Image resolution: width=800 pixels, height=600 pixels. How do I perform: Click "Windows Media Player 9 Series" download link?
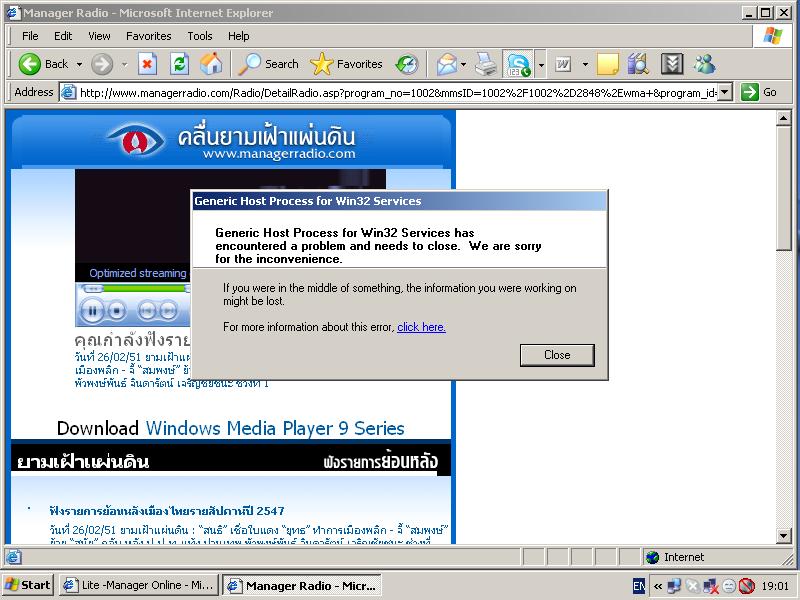275,428
